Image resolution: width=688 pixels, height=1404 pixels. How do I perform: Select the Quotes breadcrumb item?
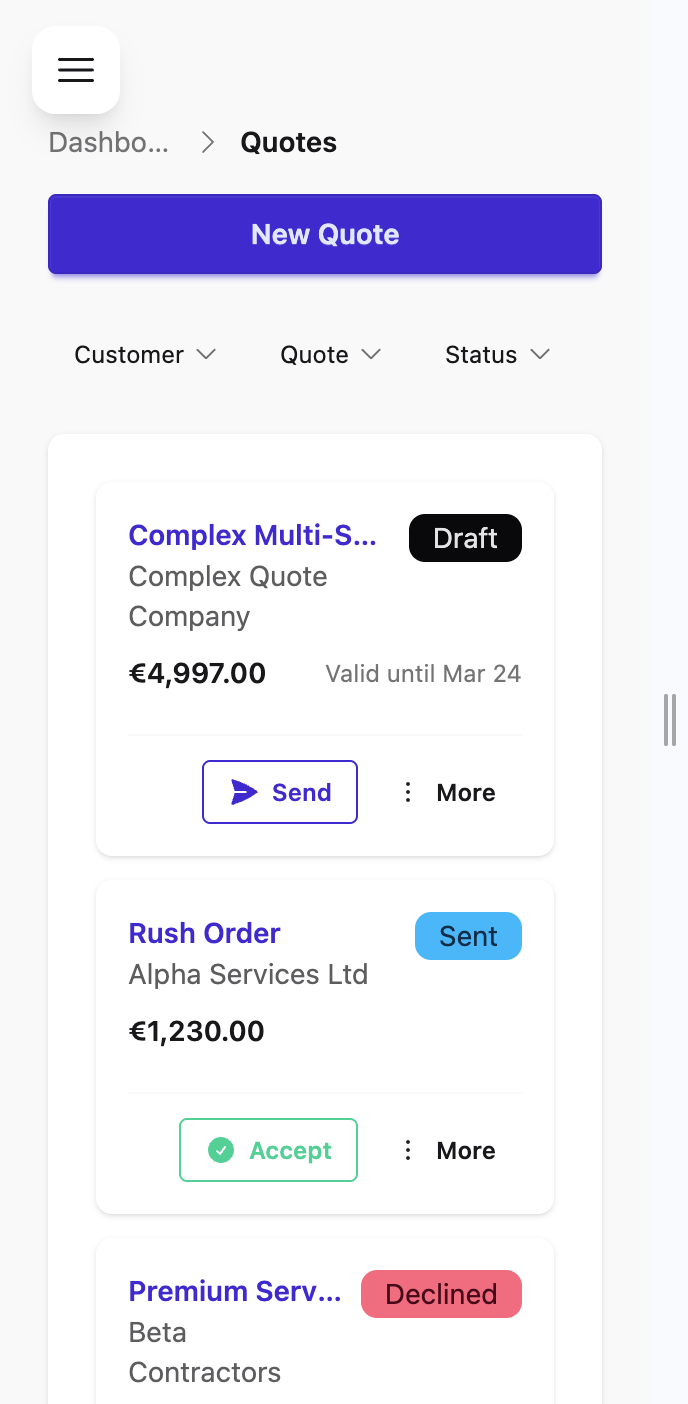coord(288,142)
